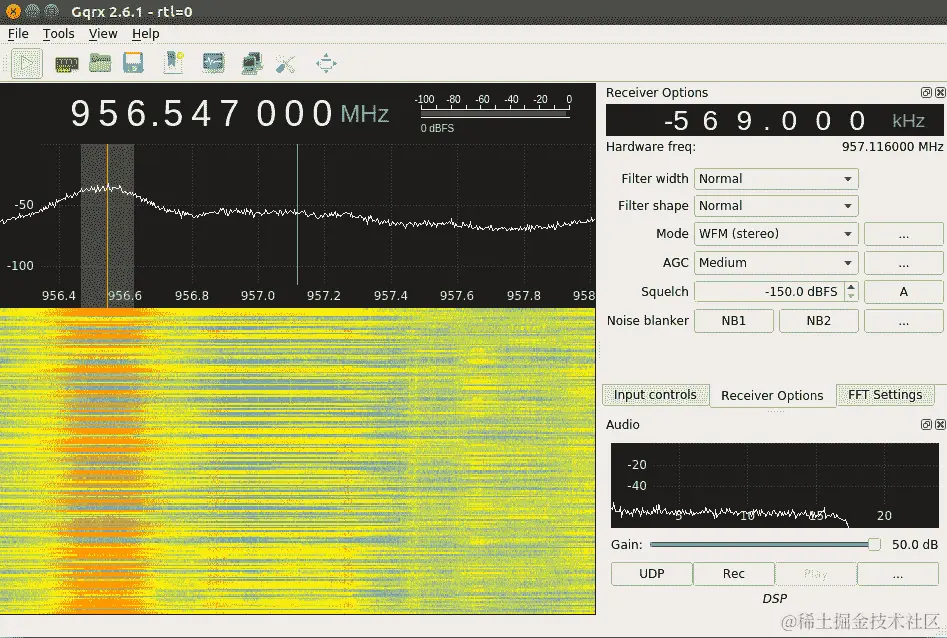Toggle the UDP audio streaming button

(x=651, y=574)
